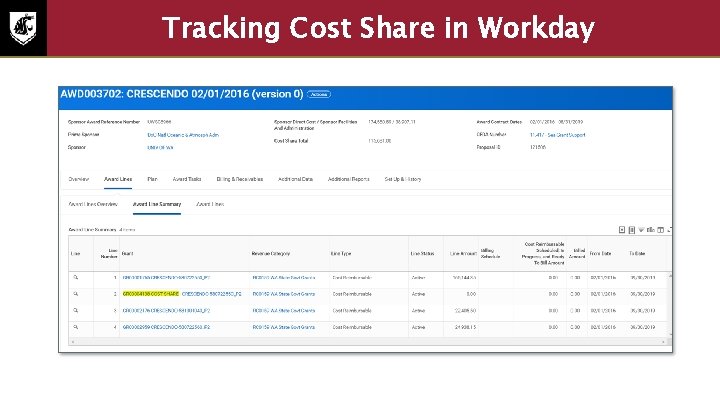
Task: Click the table scrollbar left arrow
Action: click(73, 342)
